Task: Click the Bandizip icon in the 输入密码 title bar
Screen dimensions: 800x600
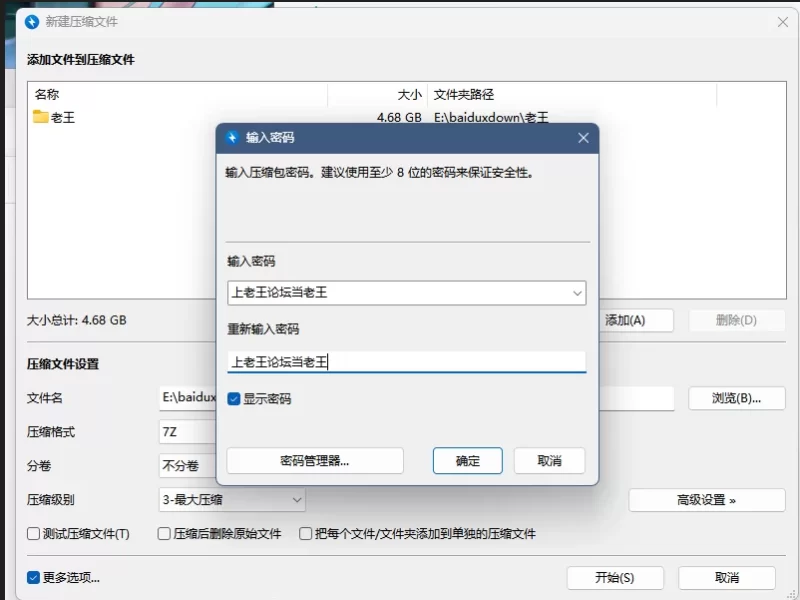Action: [233, 138]
